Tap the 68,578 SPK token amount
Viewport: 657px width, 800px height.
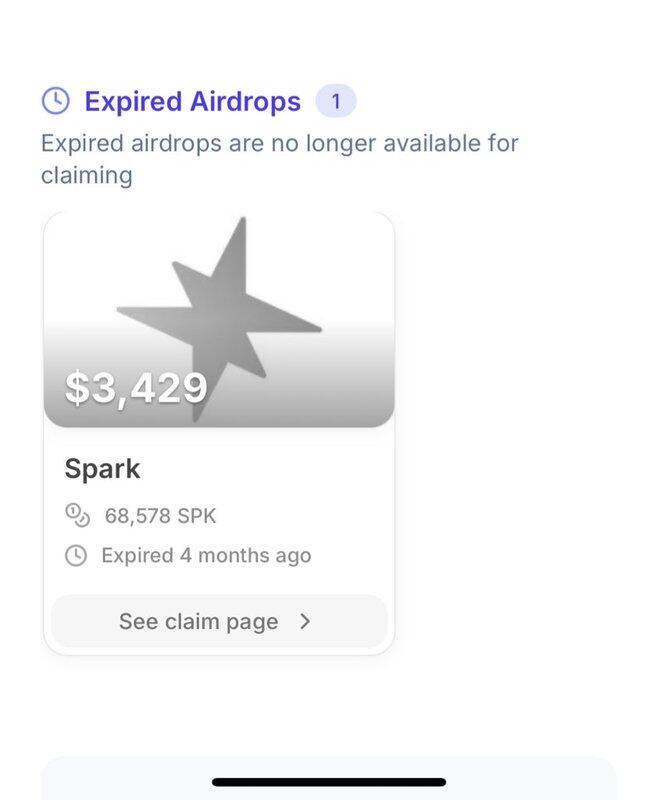160,517
